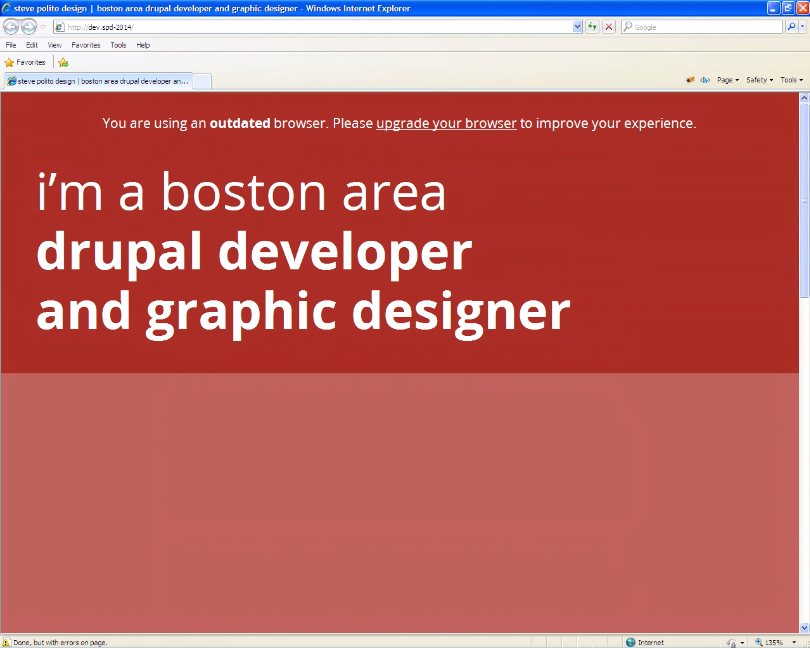Click the Internet zone globe icon

coord(630,642)
